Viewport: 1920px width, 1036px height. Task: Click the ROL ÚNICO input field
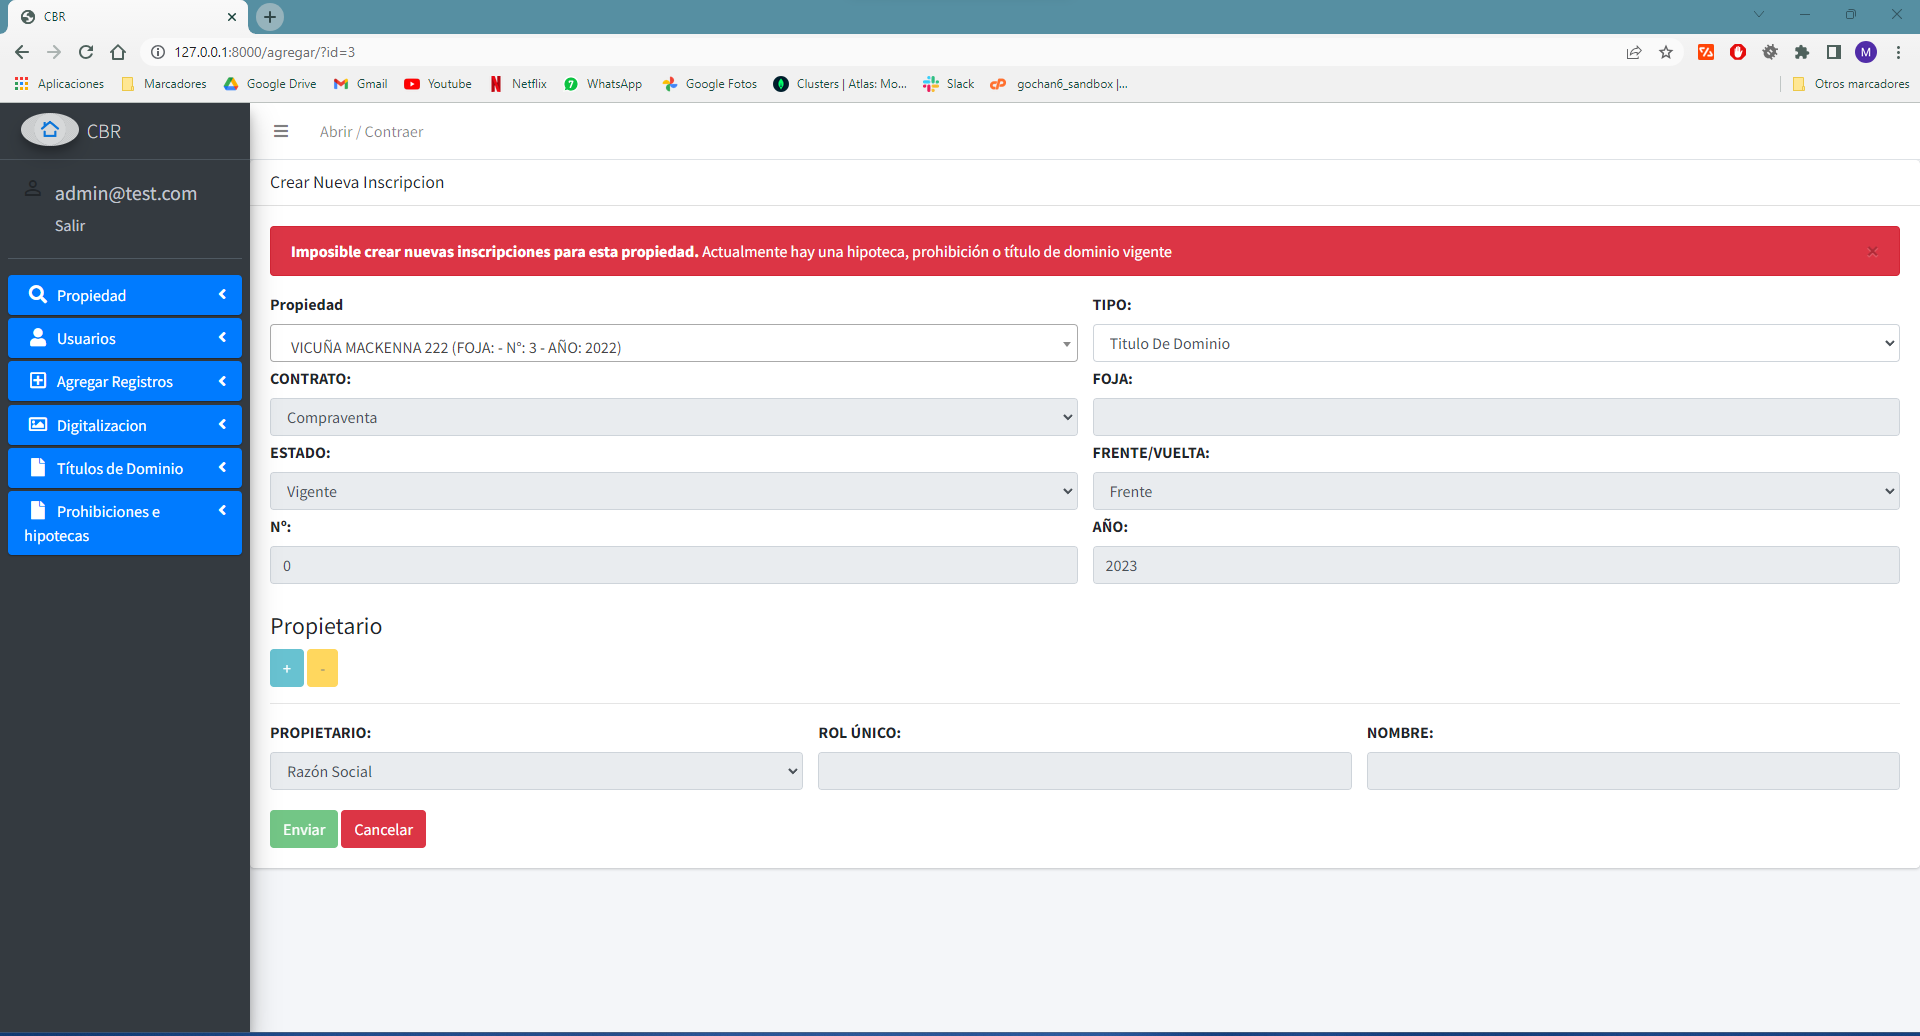1084,771
